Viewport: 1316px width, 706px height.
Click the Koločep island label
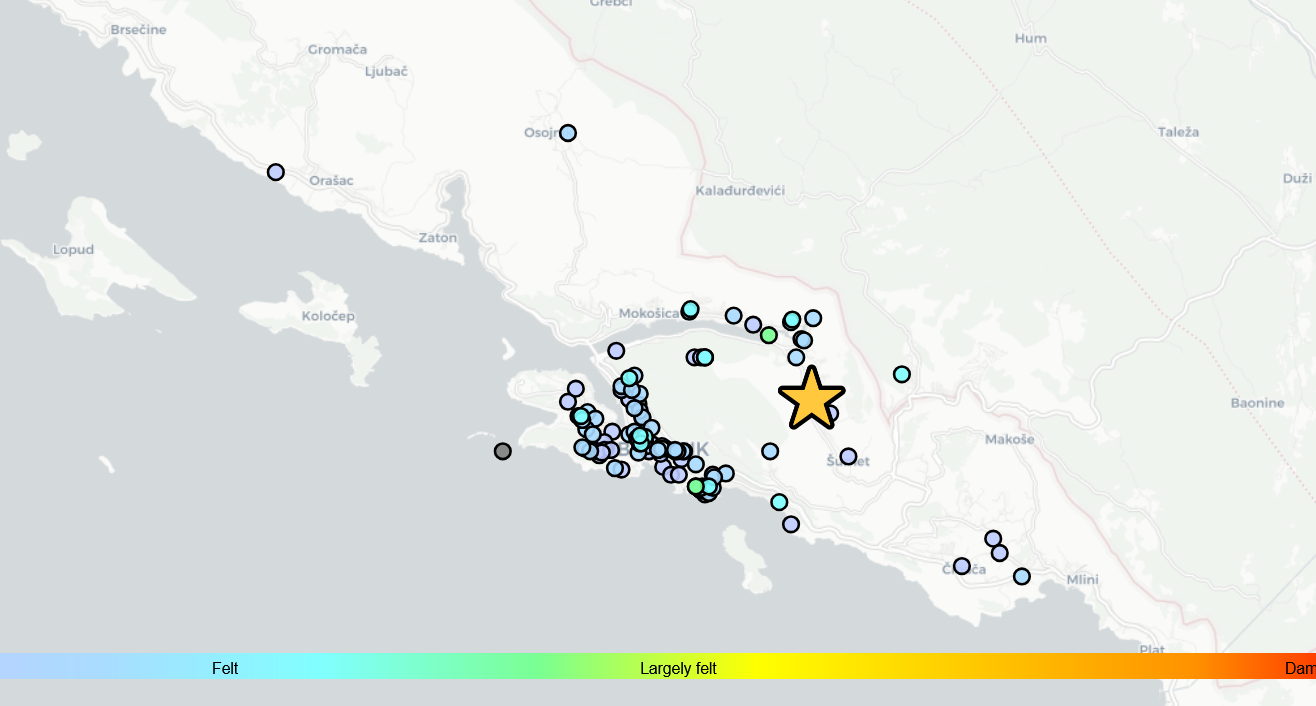coord(328,316)
